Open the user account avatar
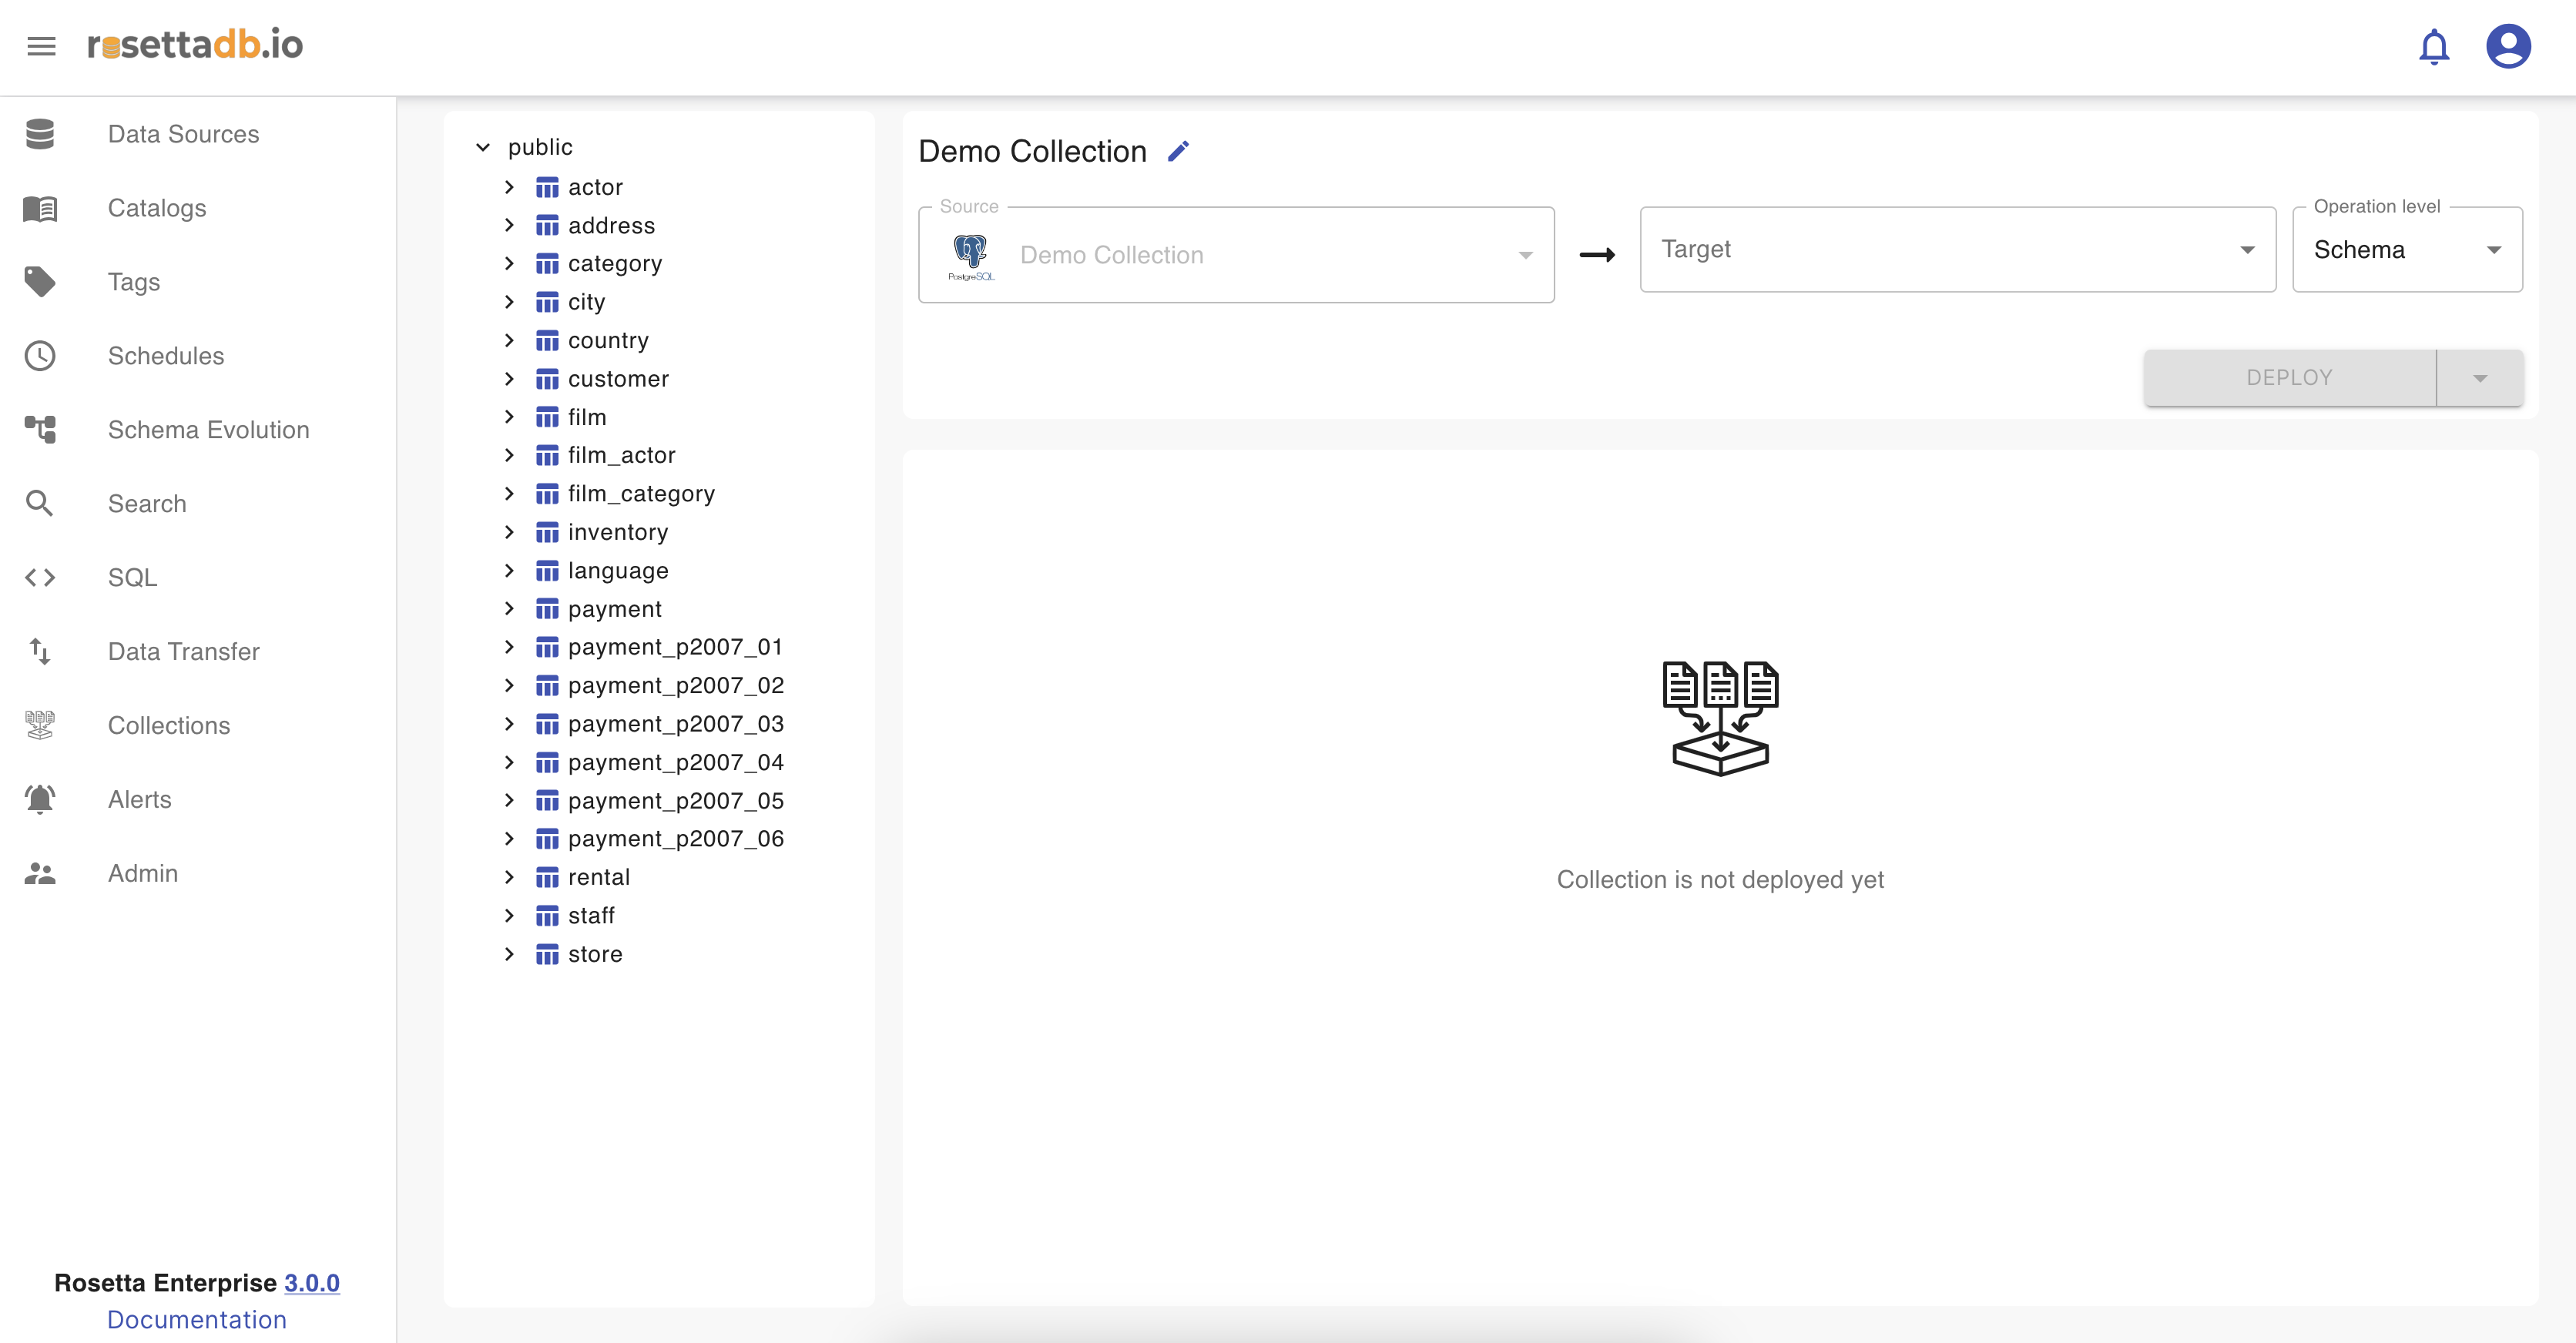2576x1343 pixels. point(2507,46)
